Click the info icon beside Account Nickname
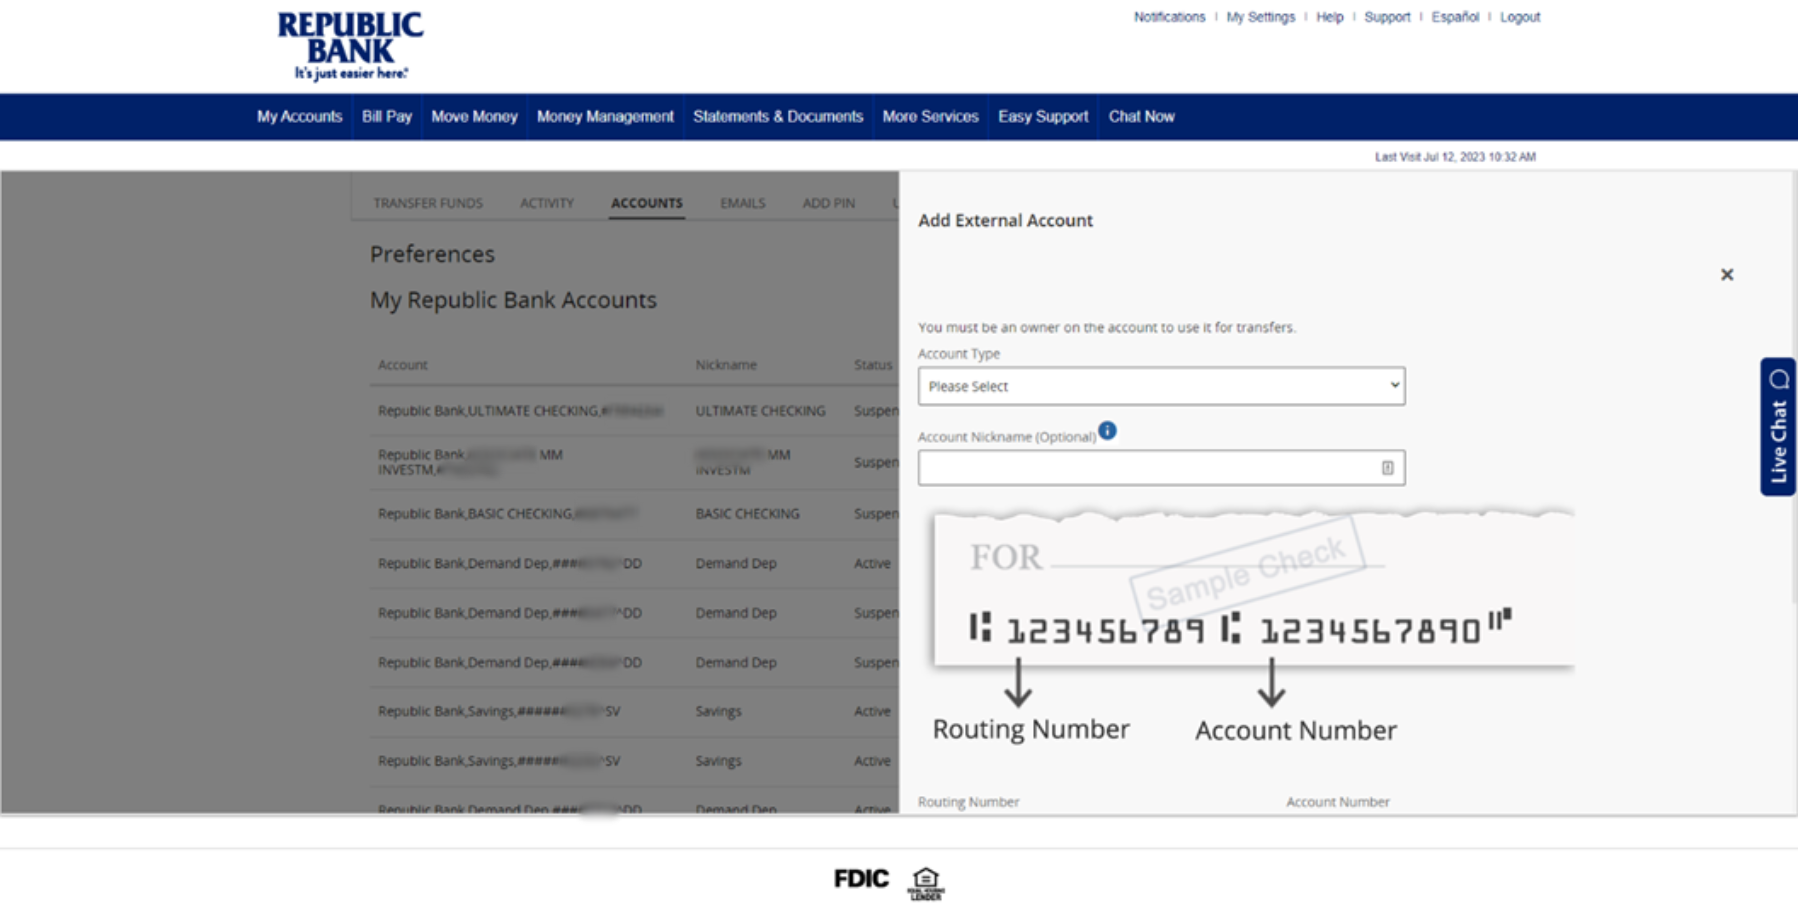 pyautogui.click(x=1107, y=431)
